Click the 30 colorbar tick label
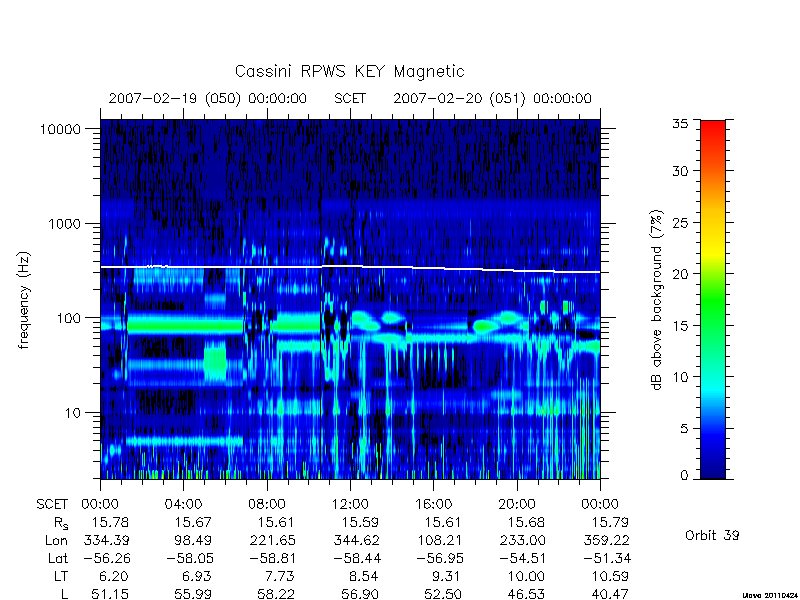 [680, 171]
